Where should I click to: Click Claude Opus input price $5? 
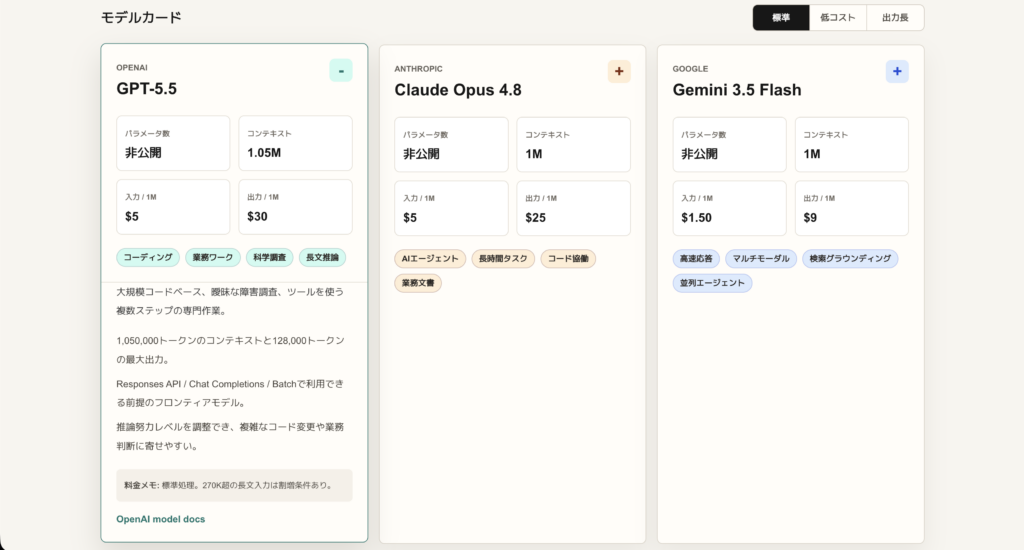pyautogui.click(x=410, y=218)
